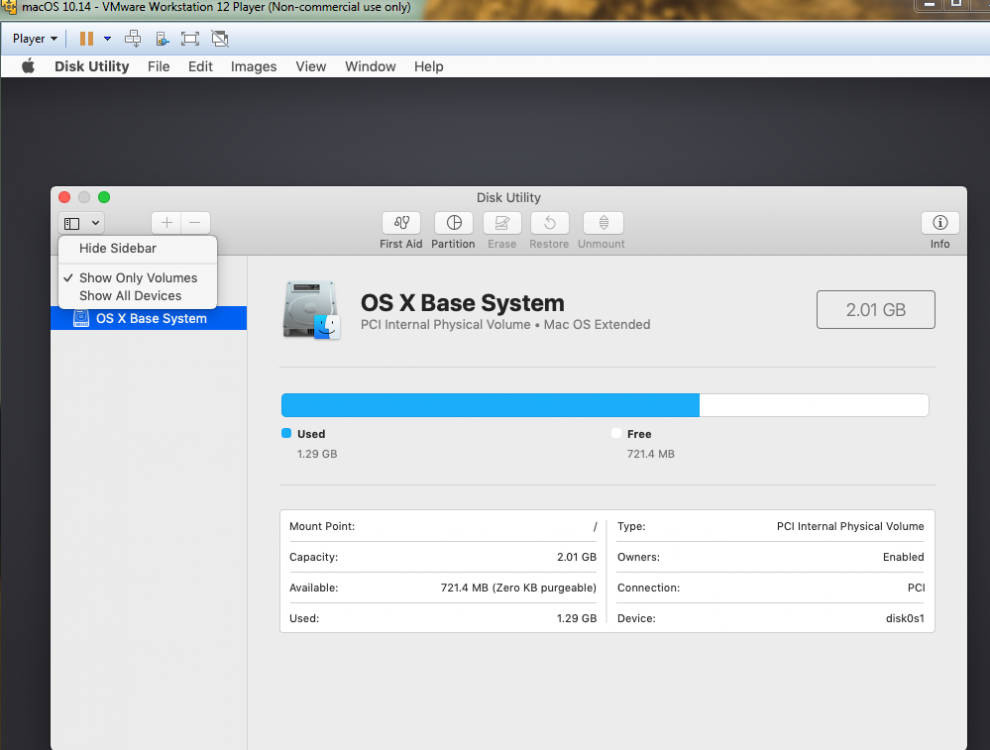Click the Erase toolbar icon
Image resolution: width=990 pixels, height=750 pixels.
(x=502, y=223)
